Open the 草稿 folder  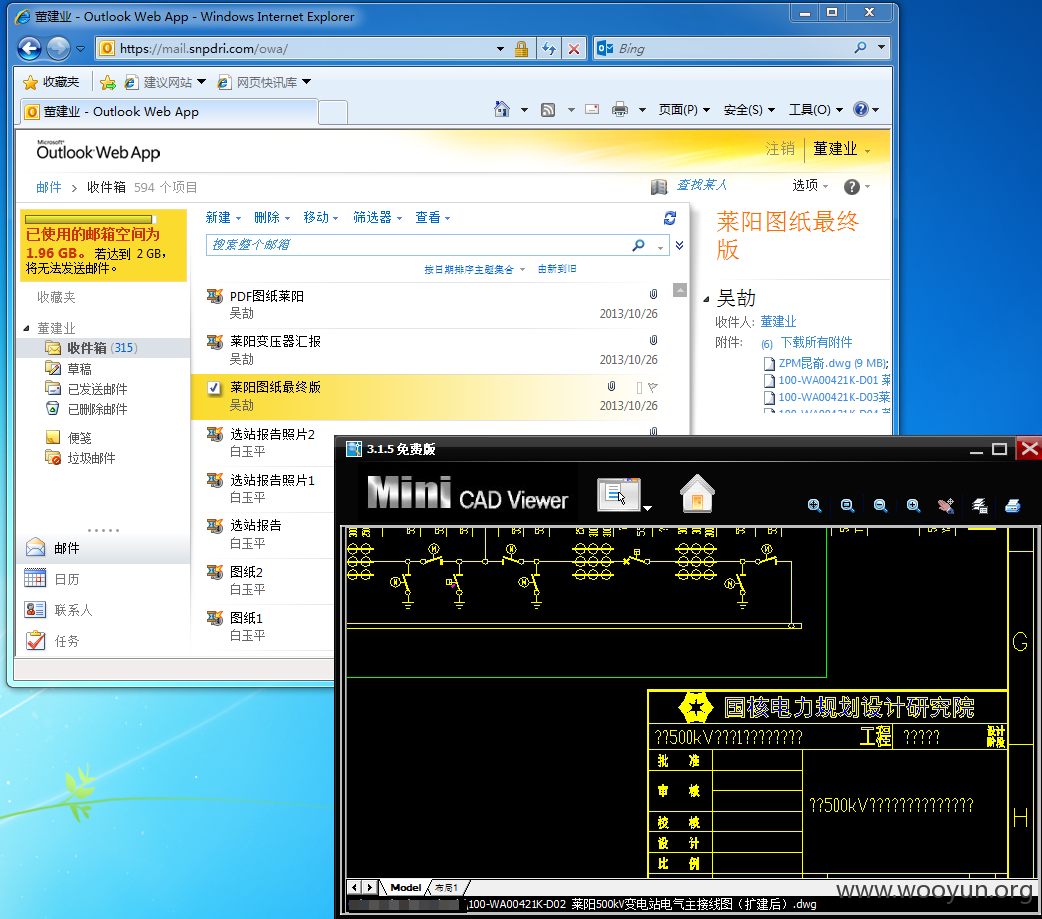click(79, 369)
